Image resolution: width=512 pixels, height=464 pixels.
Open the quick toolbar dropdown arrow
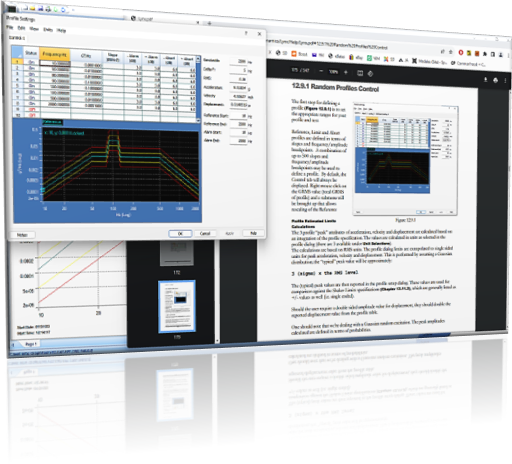pyautogui.click(x=73, y=10)
